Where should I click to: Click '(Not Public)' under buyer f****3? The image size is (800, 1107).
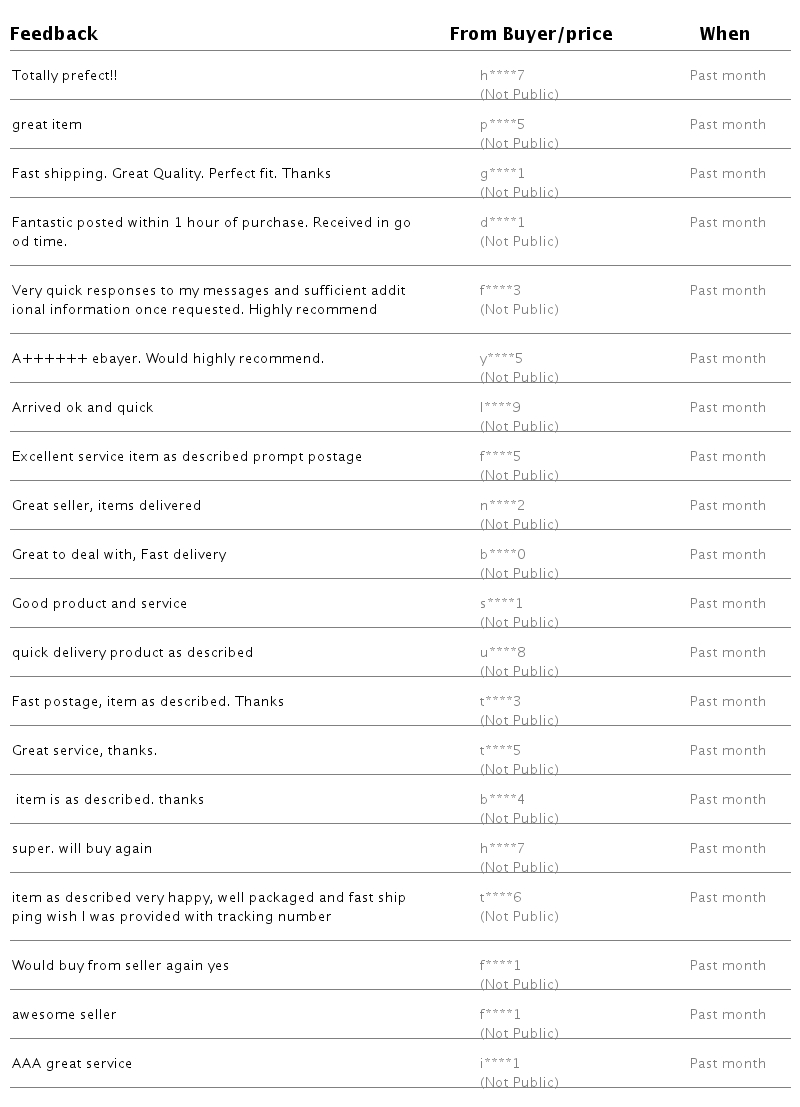(x=519, y=309)
